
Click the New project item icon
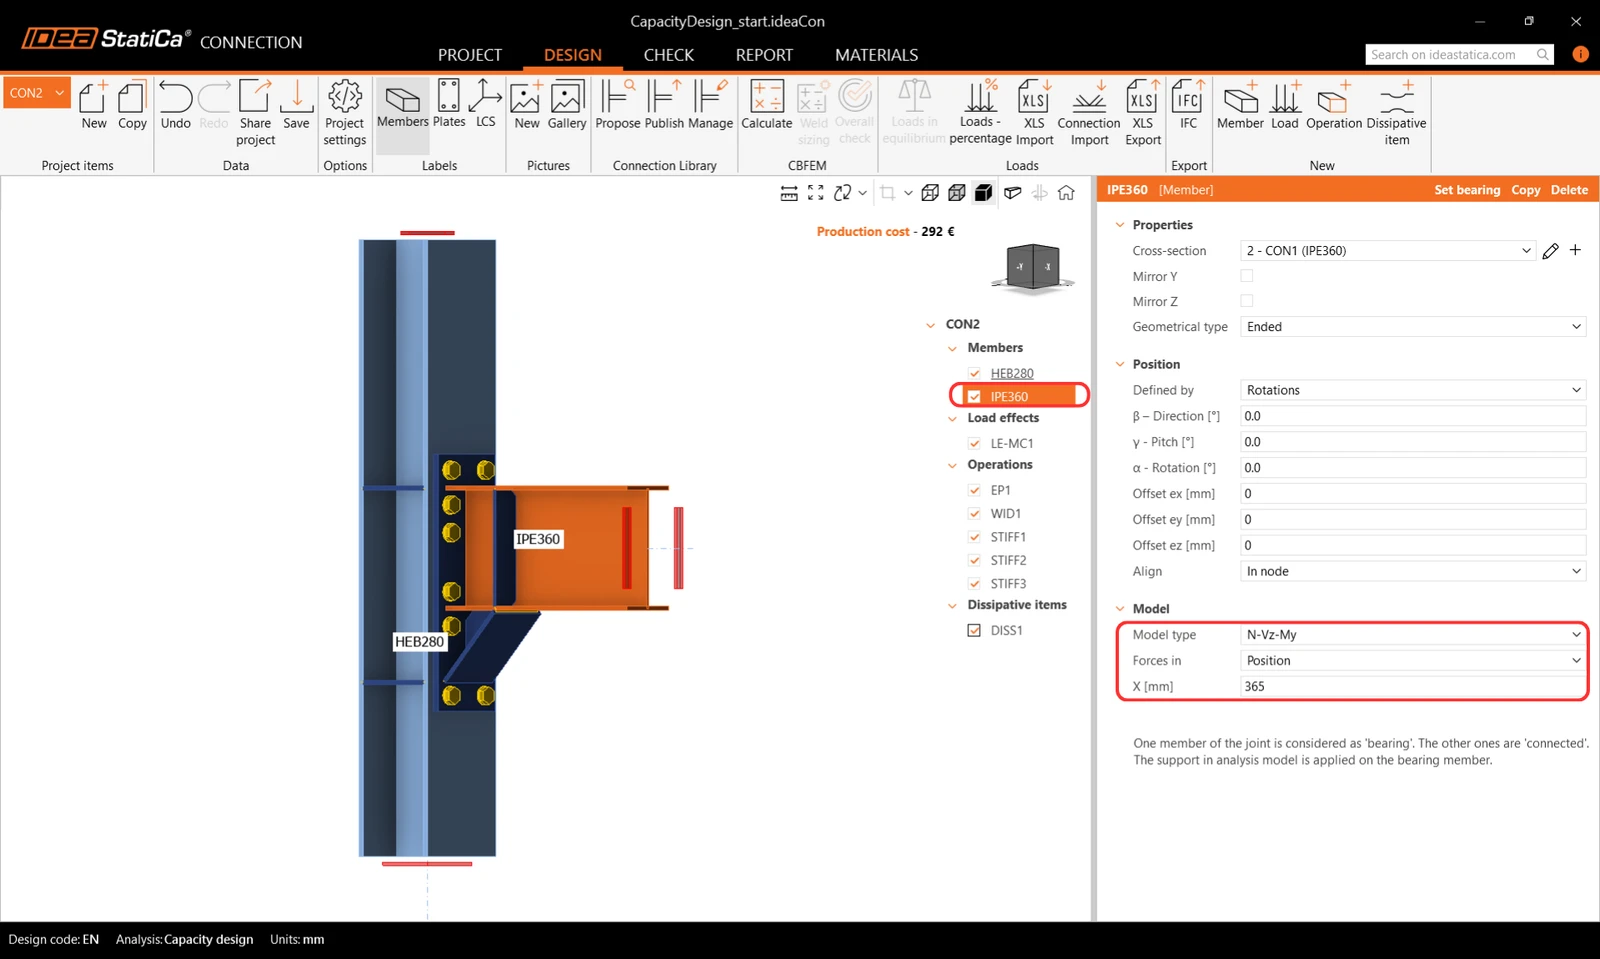94,105
